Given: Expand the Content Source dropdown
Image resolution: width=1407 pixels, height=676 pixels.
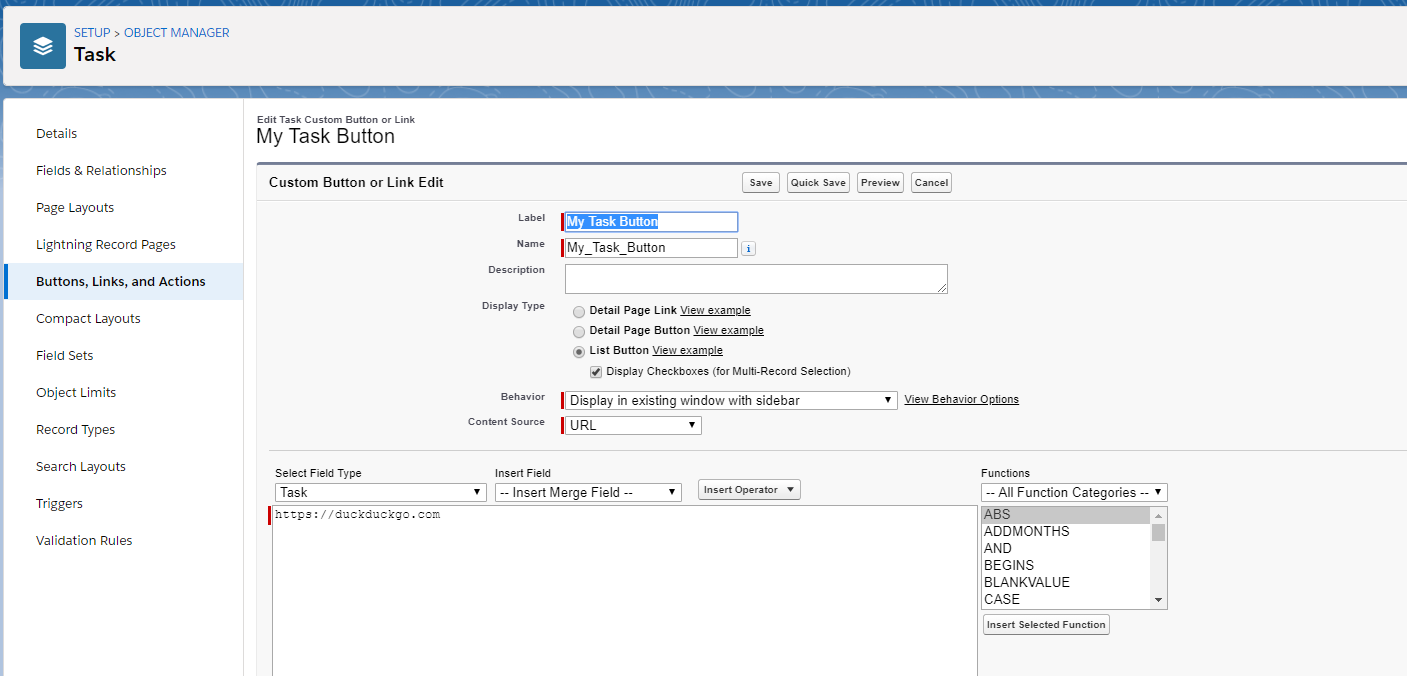Looking at the screenshot, I should (633, 425).
